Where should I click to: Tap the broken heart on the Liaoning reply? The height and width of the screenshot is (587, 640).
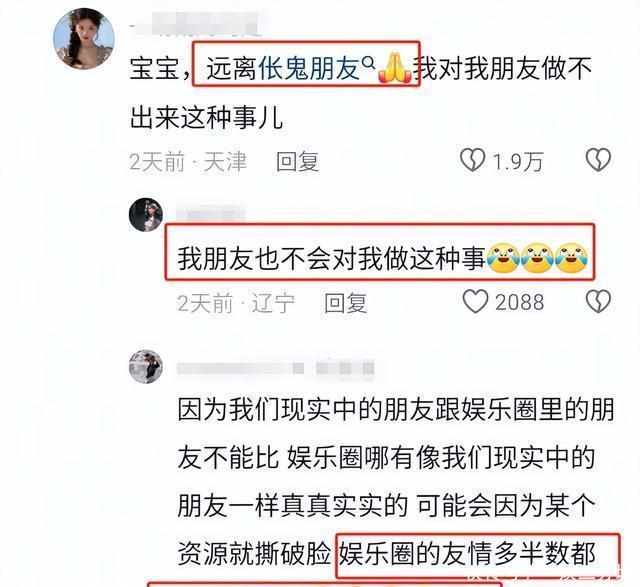coord(598,301)
